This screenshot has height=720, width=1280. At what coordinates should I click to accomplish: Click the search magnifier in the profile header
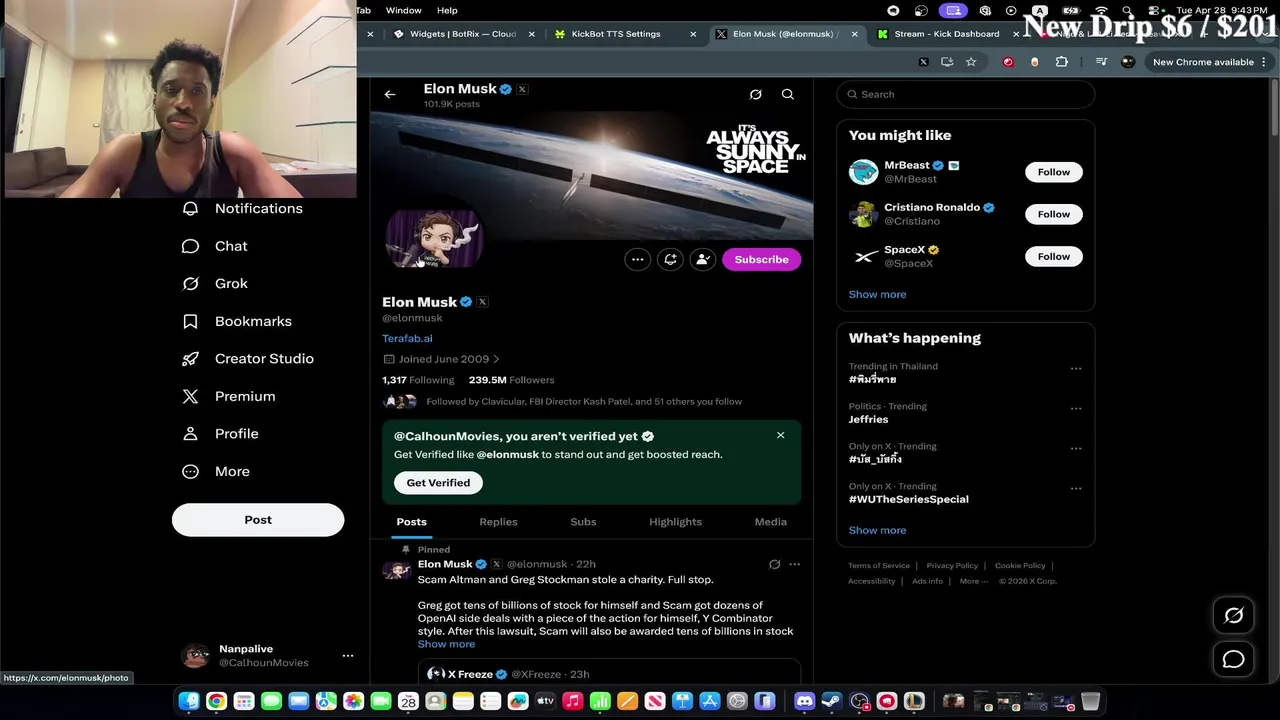click(788, 94)
